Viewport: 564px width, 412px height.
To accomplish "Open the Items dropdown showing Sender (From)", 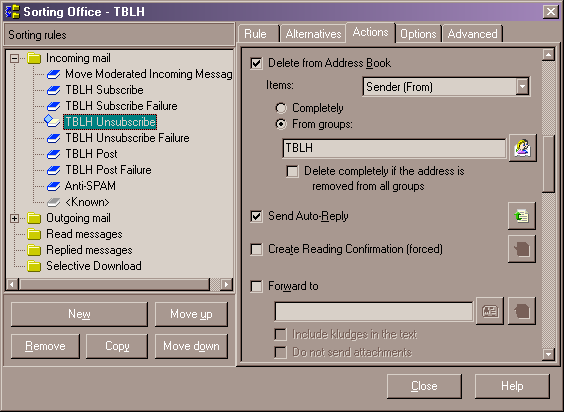I will [x=446, y=87].
